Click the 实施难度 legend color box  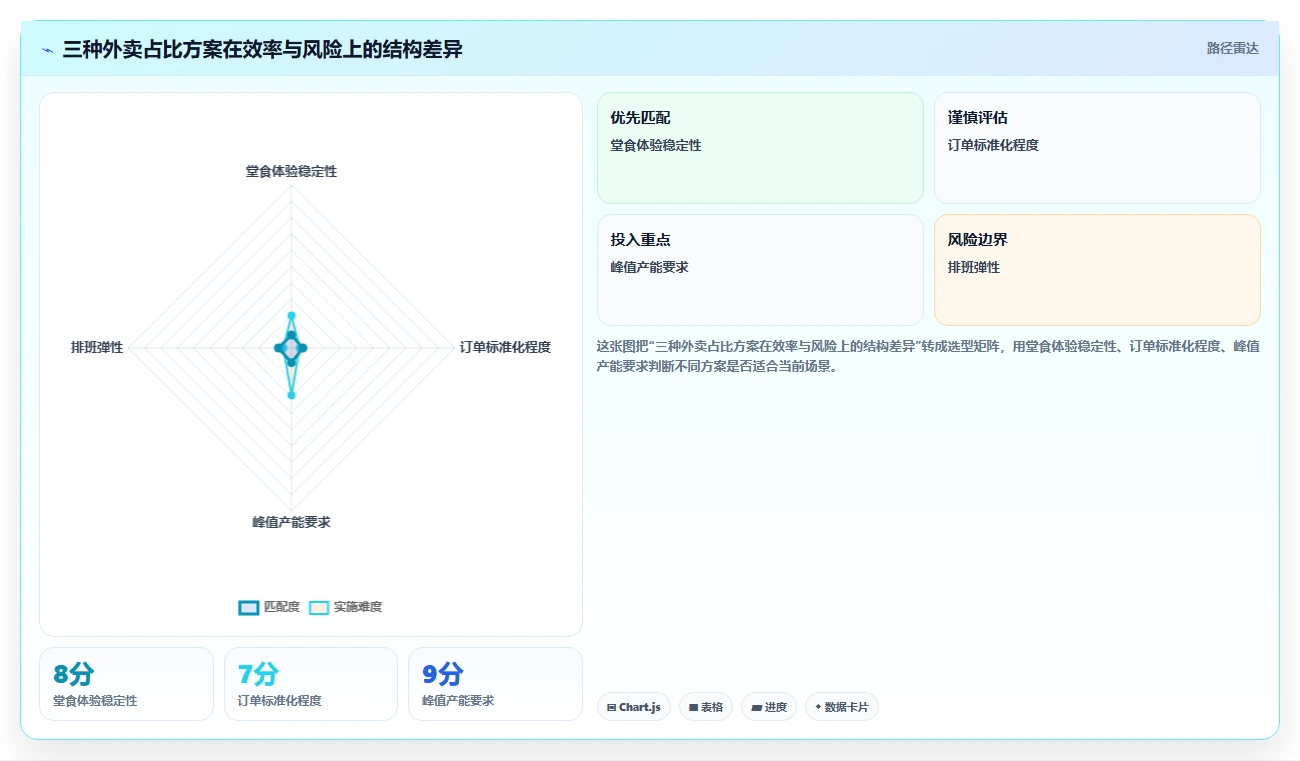(319, 607)
